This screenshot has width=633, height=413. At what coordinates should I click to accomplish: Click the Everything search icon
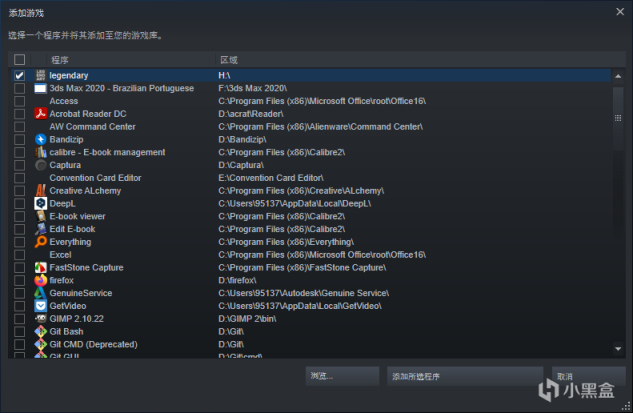[40, 242]
